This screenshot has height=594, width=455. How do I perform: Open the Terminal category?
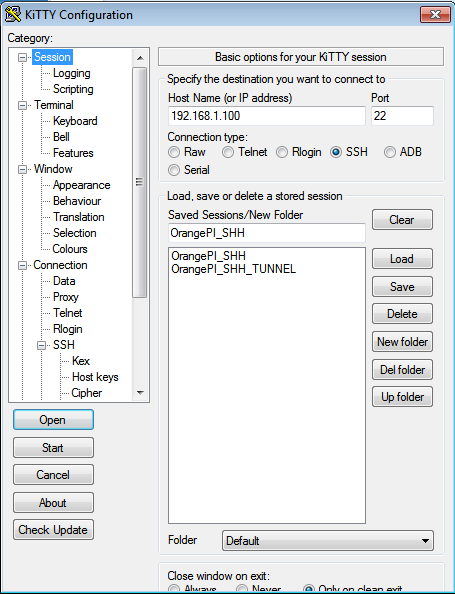tap(54, 105)
